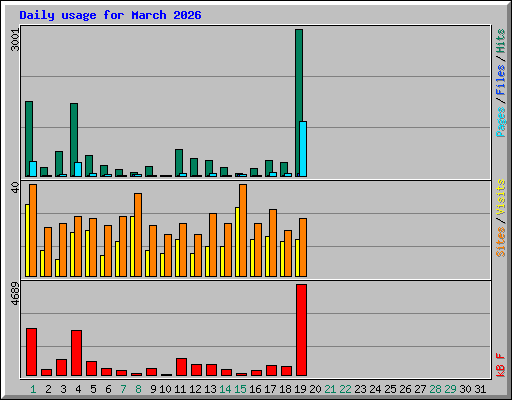Click the orange Sites bar for day 15
This screenshot has width=512, height=400.
tap(243, 230)
